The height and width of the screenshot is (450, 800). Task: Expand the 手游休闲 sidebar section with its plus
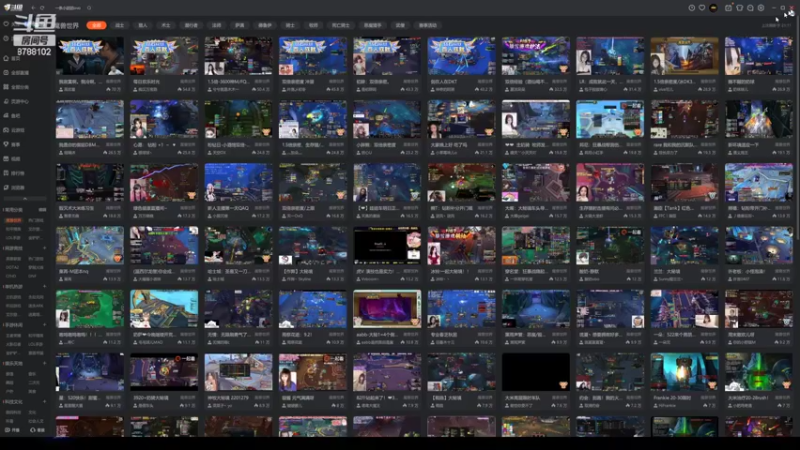44,324
